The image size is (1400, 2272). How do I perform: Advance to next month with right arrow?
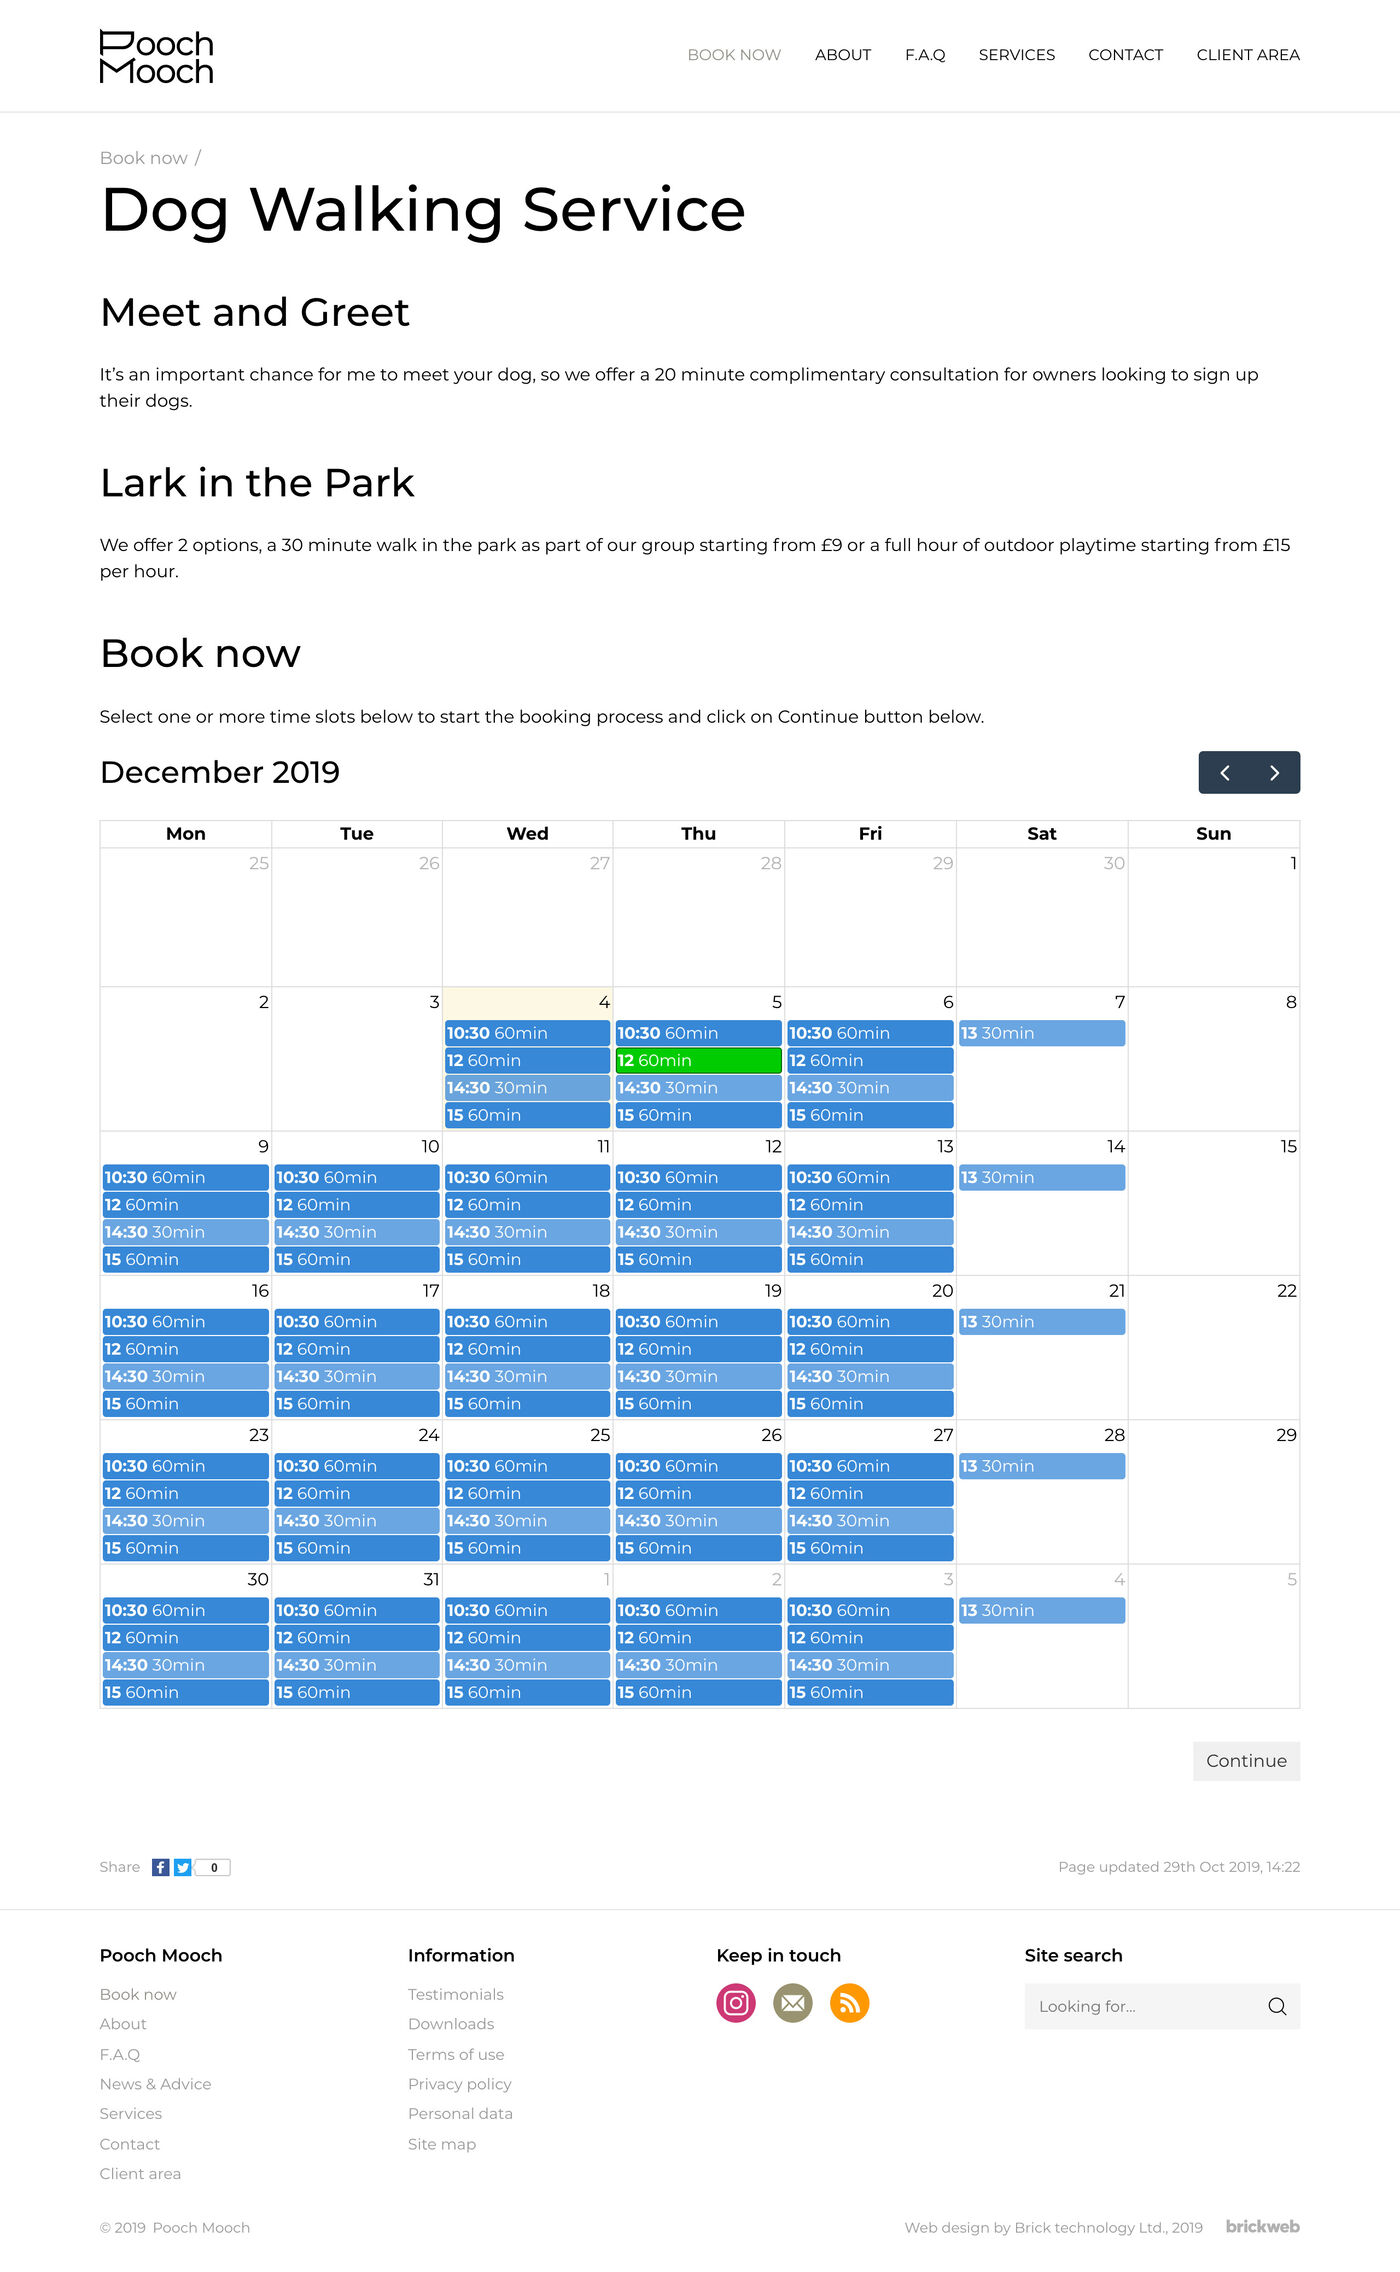[1274, 773]
